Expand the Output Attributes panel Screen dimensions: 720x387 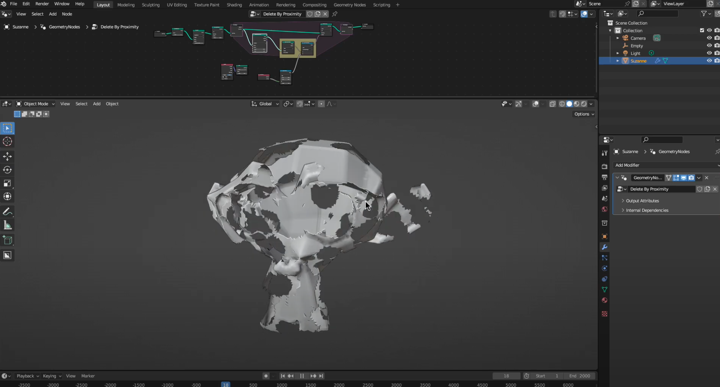coord(641,201)
